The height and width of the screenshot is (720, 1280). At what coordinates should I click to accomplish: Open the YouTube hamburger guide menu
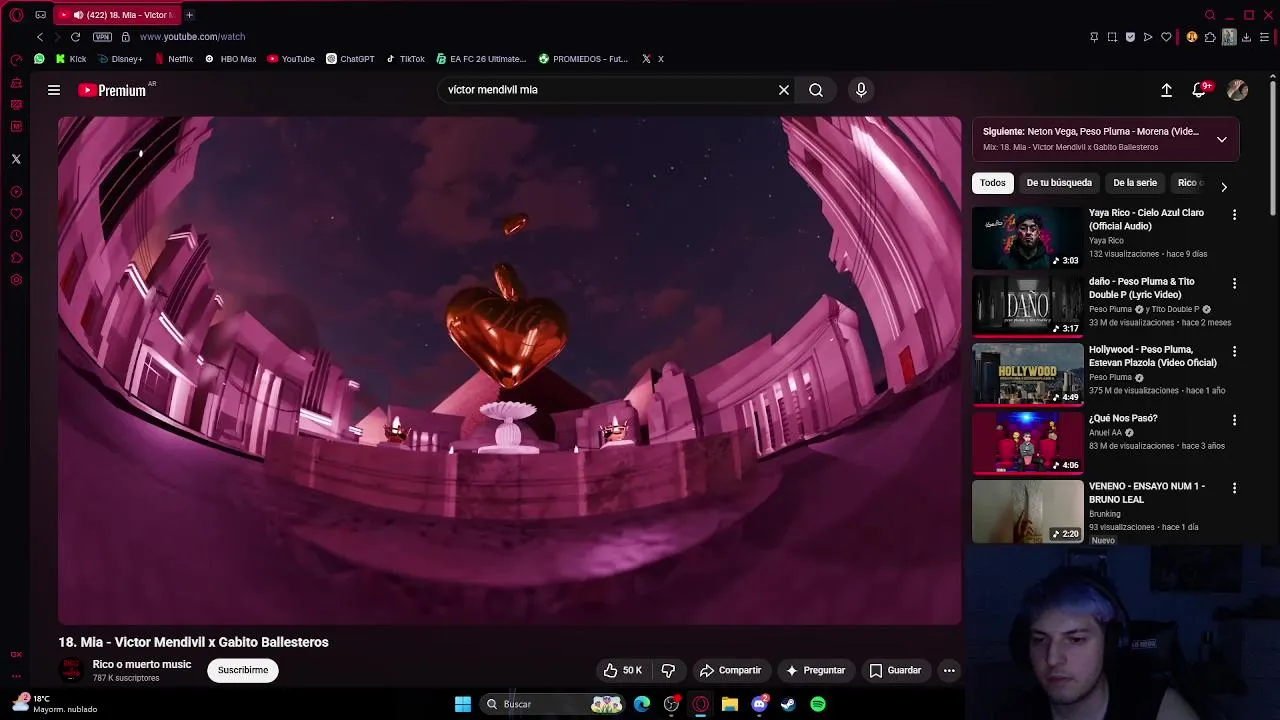pos(54,90)
